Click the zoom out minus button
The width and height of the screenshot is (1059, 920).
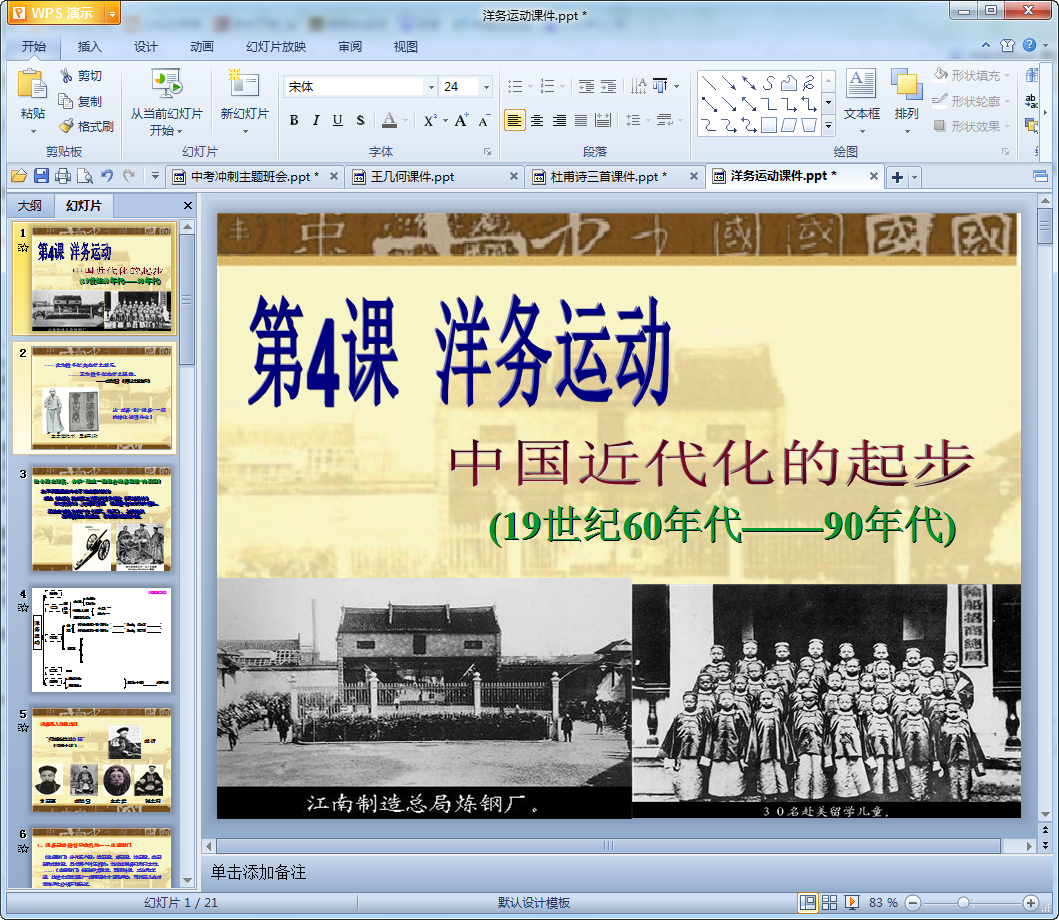(x=912, y=902)
